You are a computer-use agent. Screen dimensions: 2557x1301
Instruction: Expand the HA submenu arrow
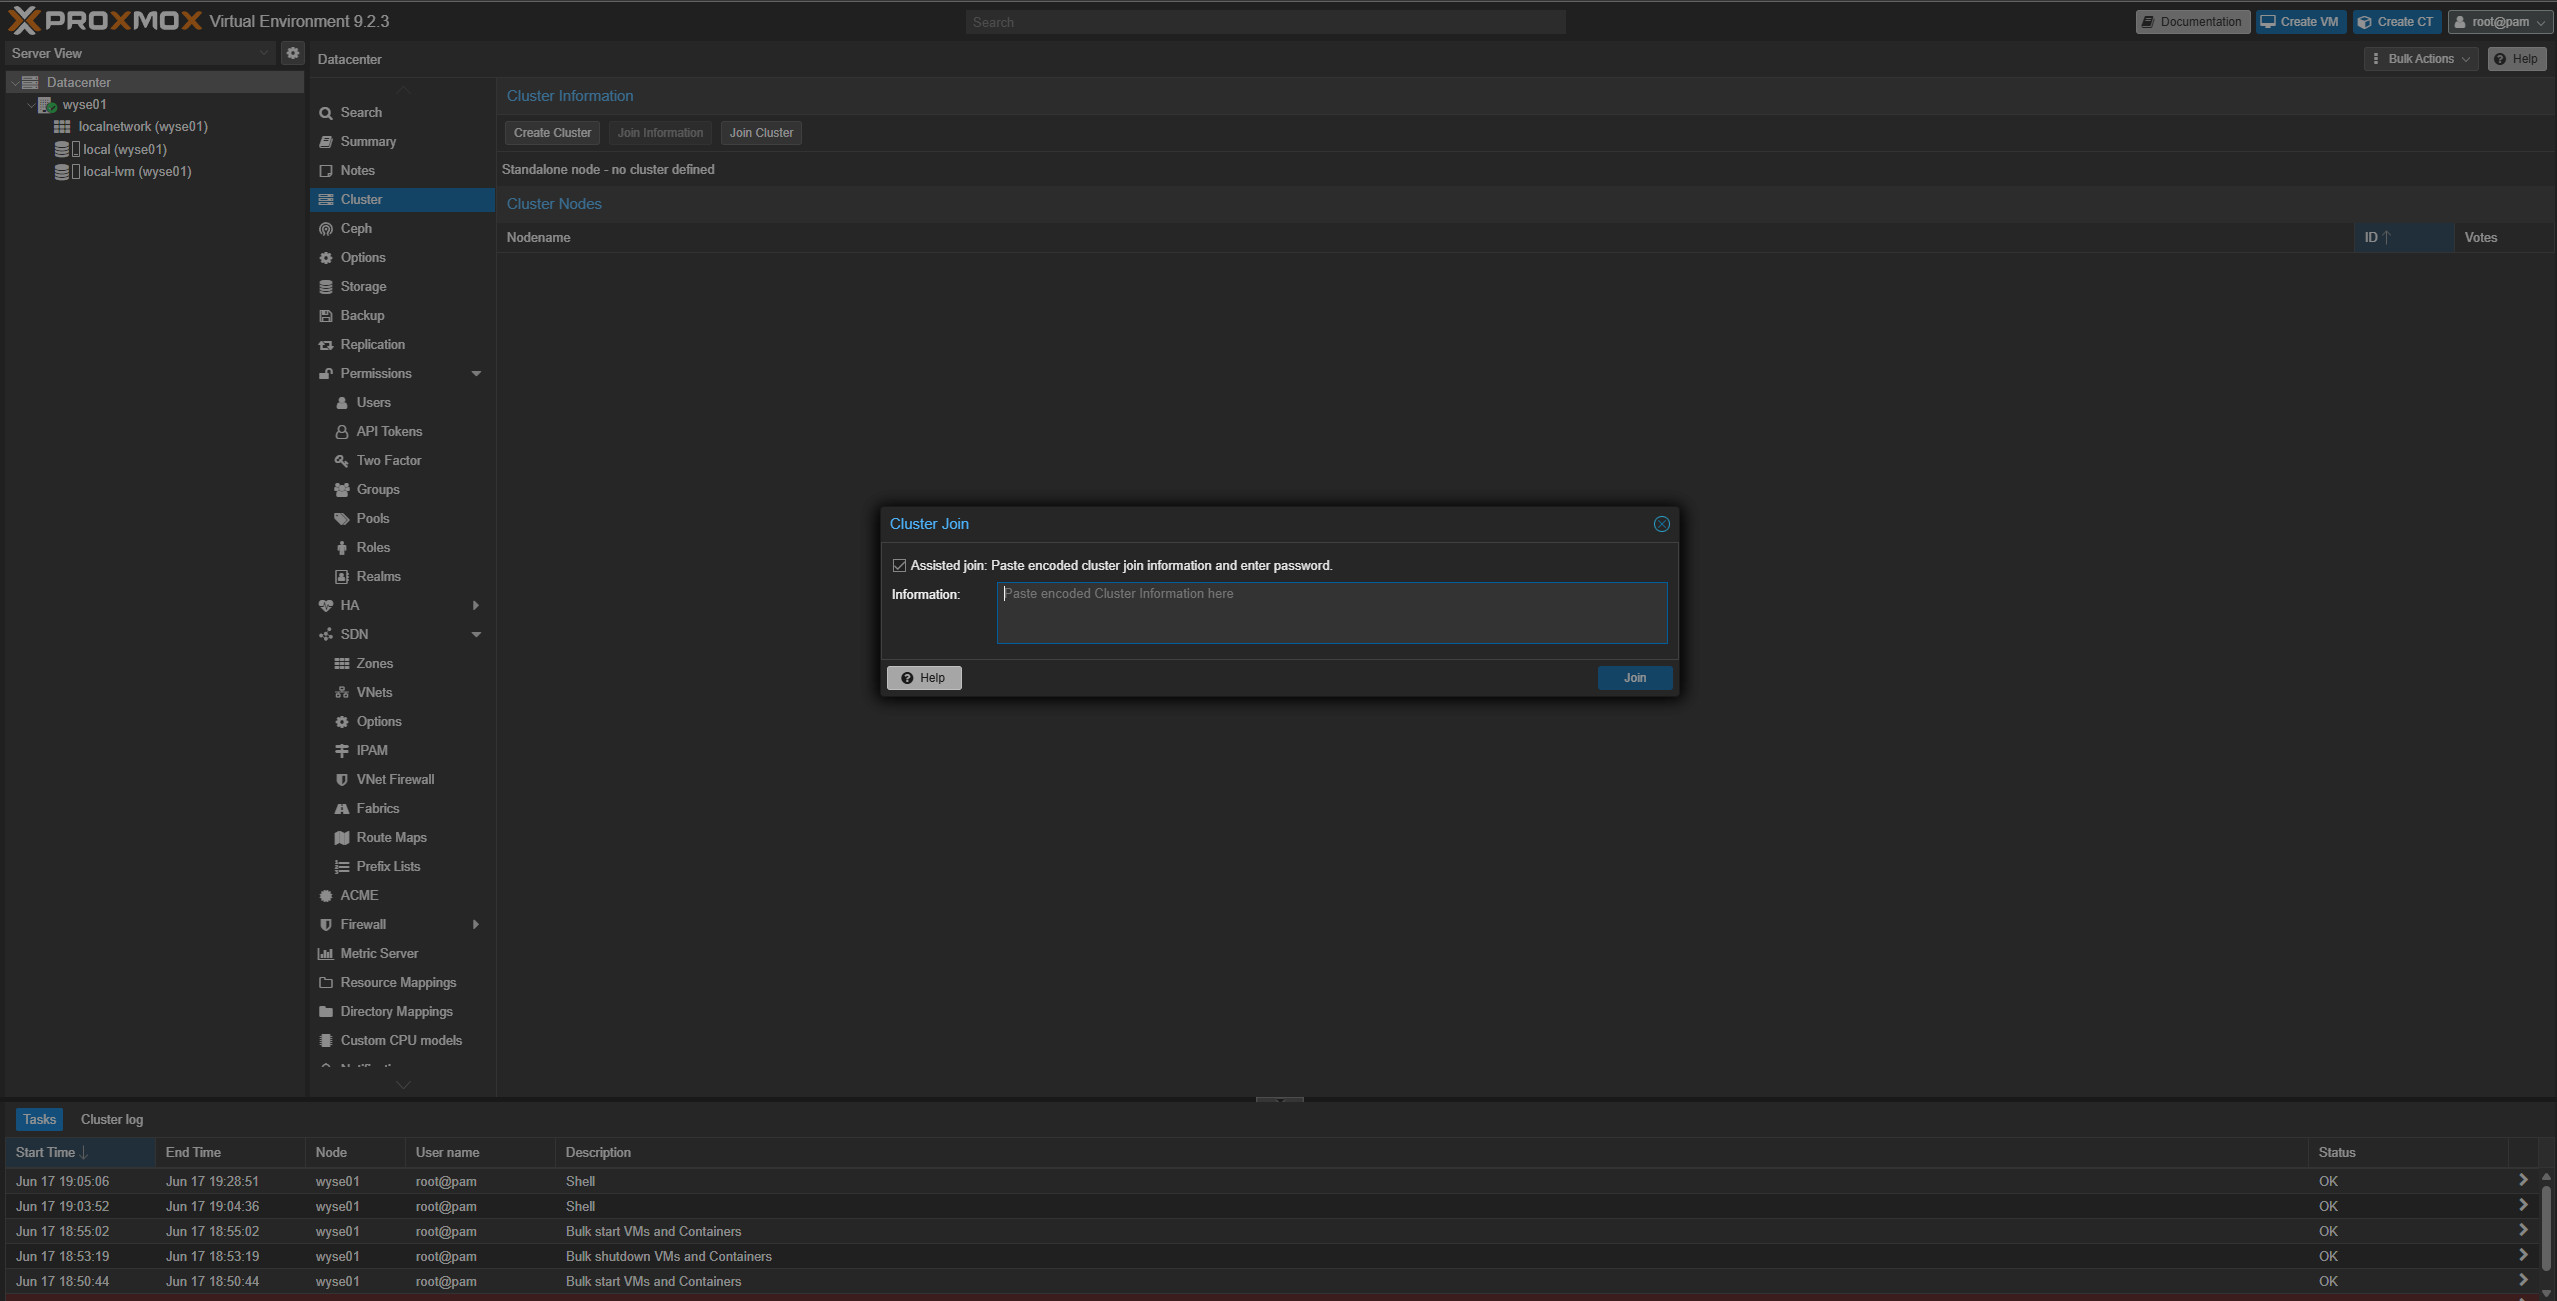(x=476, y=605)
